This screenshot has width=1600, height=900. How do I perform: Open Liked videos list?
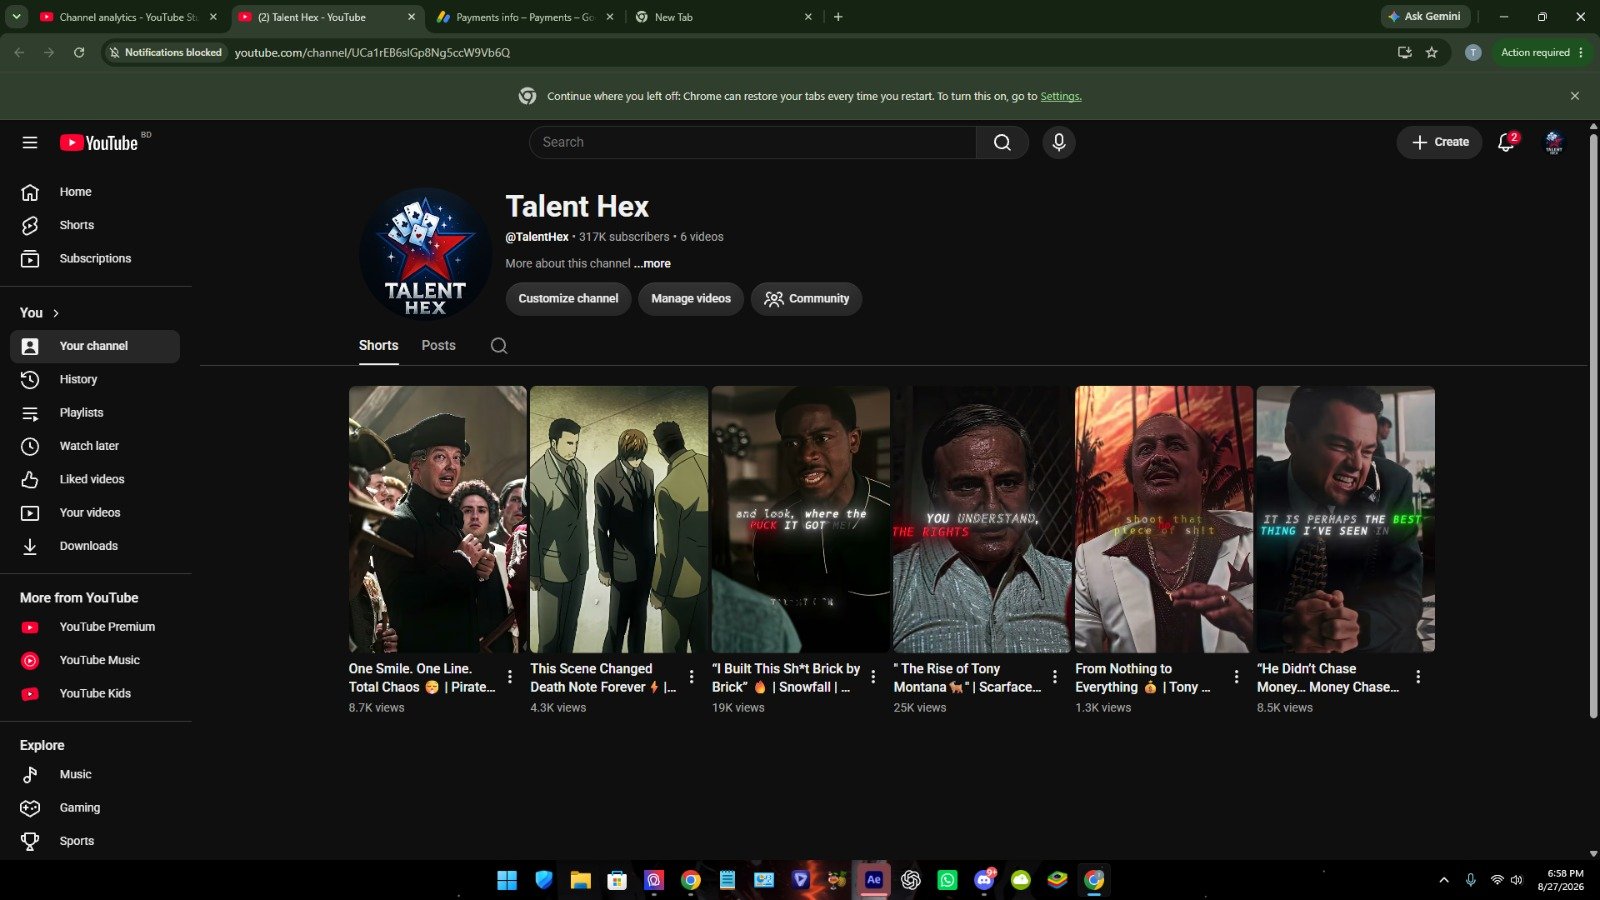coord(95,479)
